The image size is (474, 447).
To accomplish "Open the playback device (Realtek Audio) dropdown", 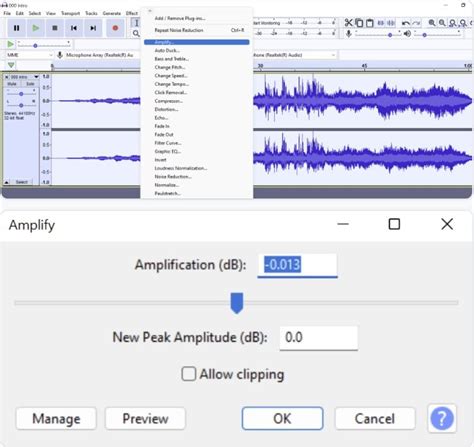I will tap(295, 55).
